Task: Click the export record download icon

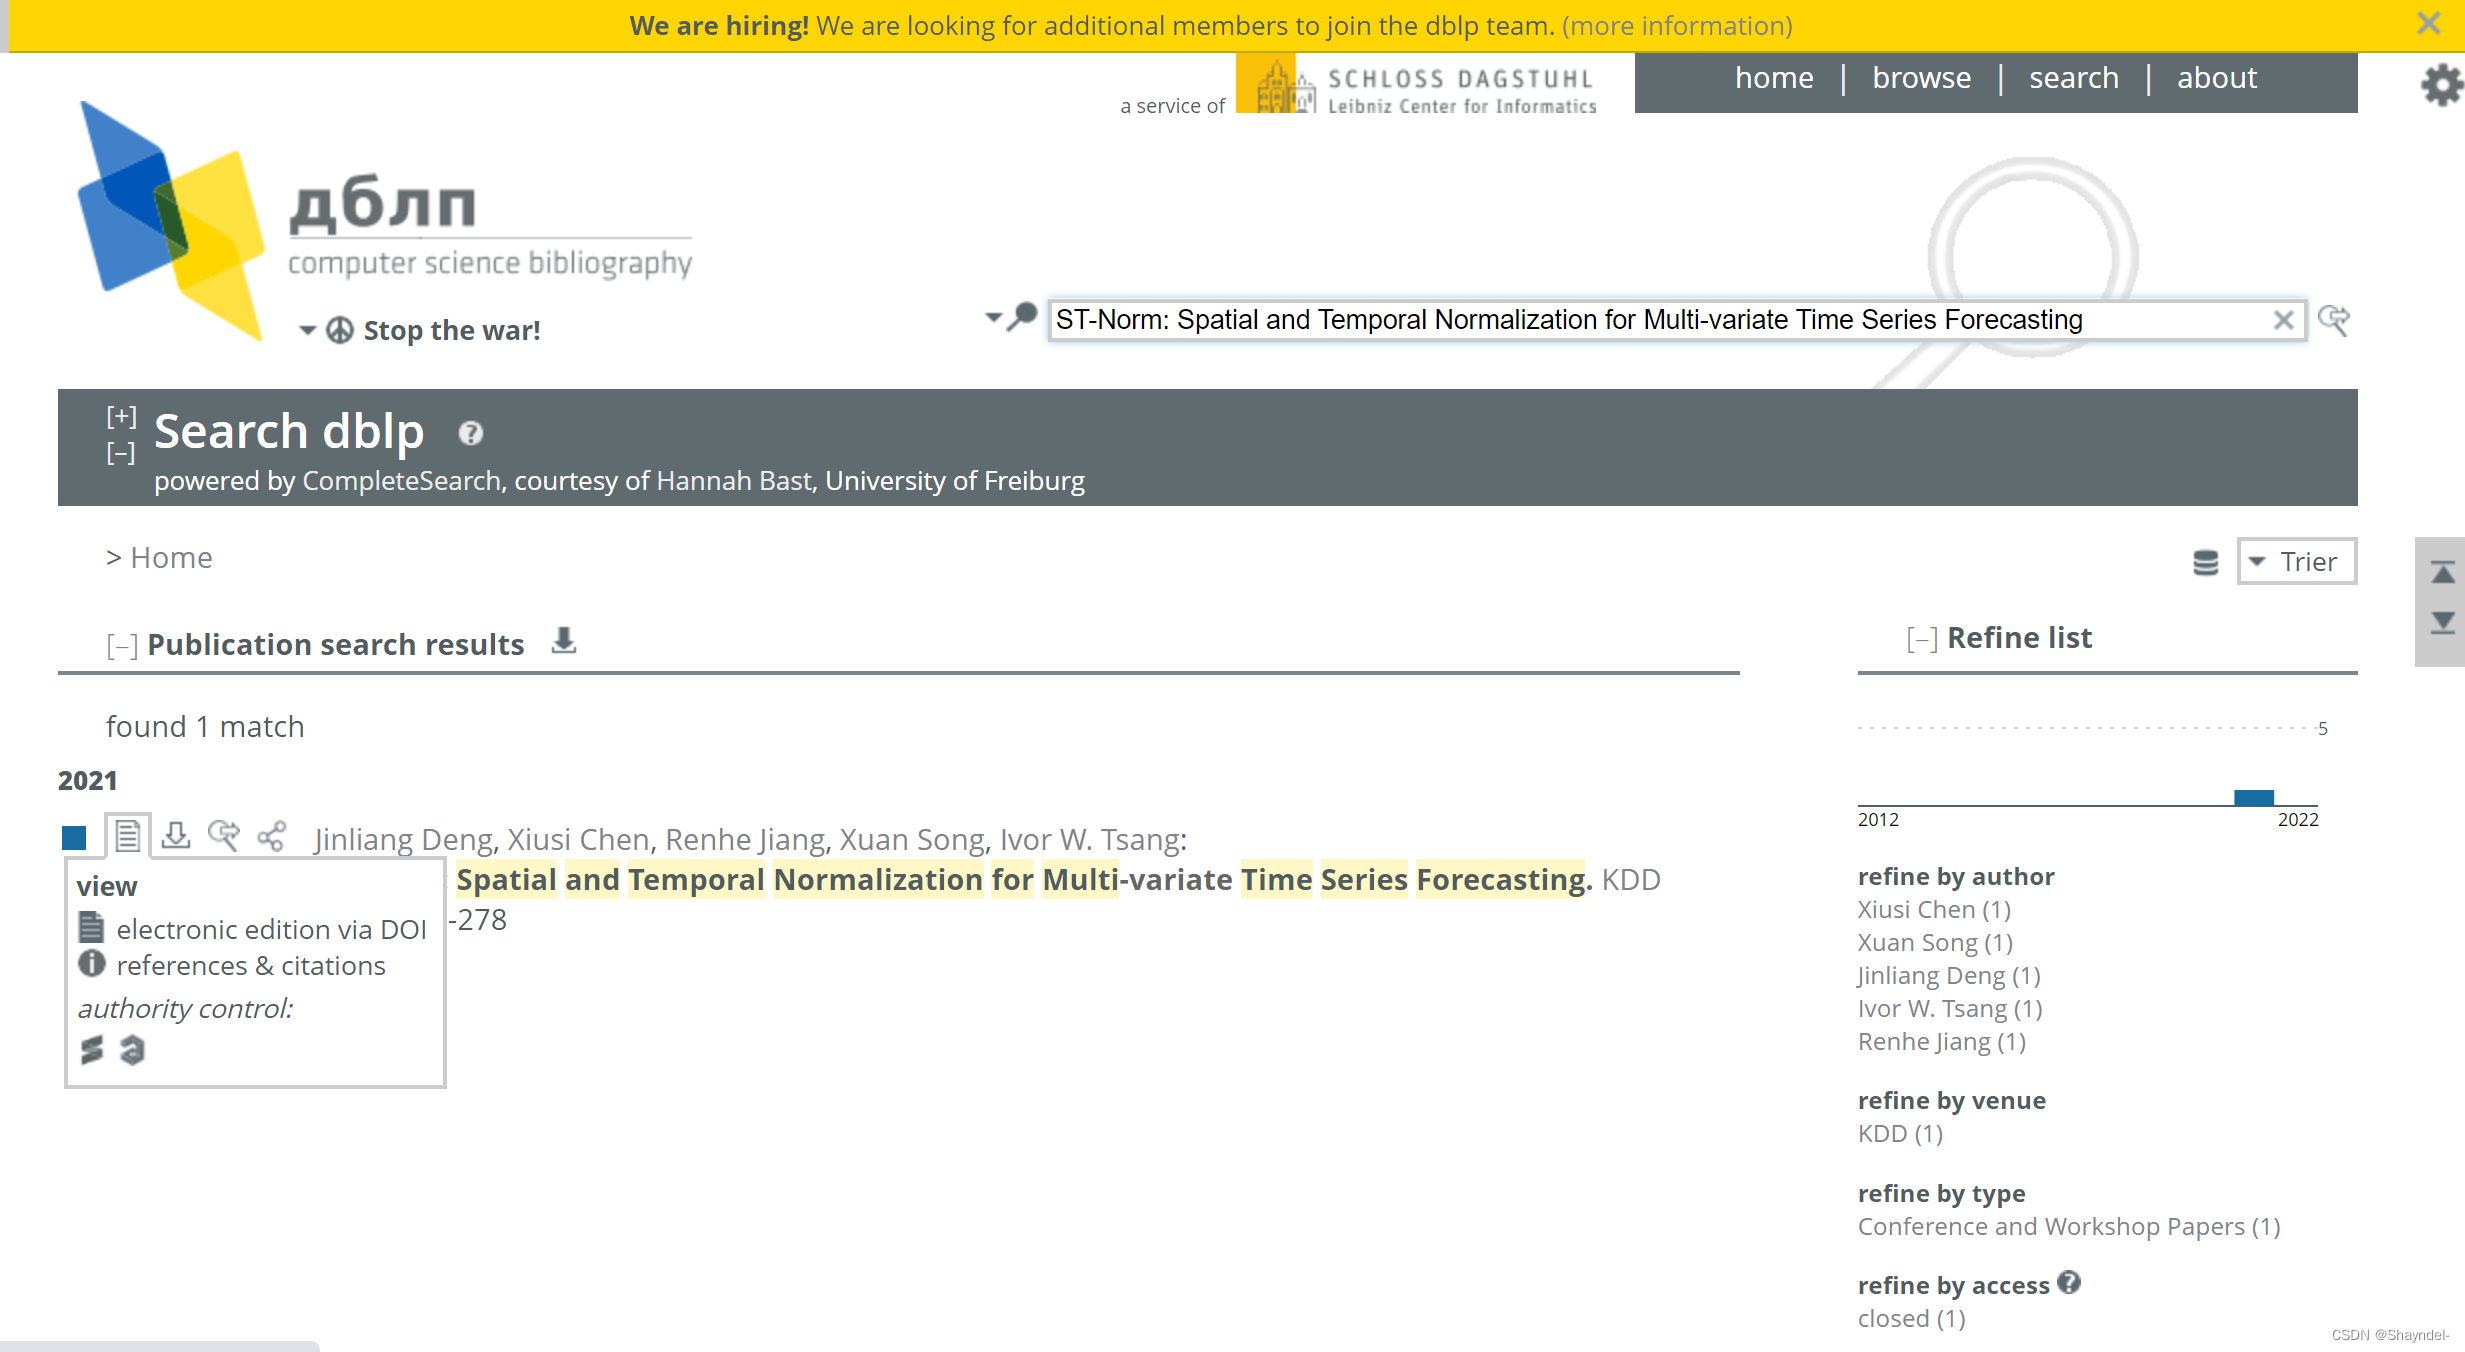Action: coord(176,836)
